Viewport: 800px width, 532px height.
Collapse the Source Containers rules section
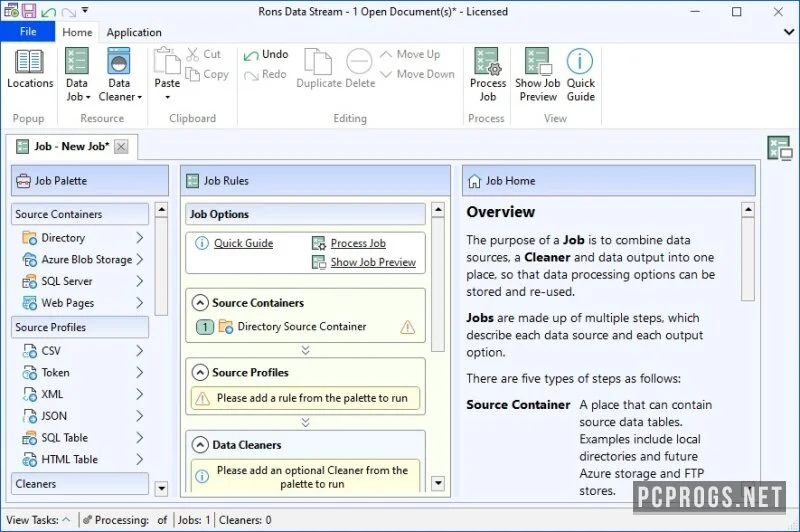tap(200, 303)
